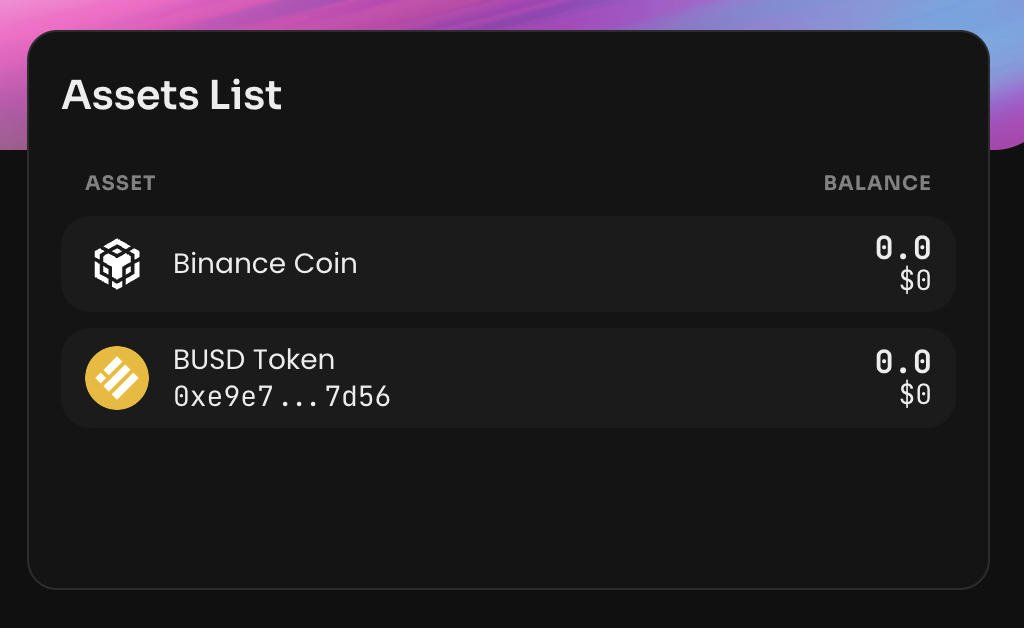Click BUSD Token's $0 fiat value
Viewport: 1024px width, 628px height.
(915, 394)
